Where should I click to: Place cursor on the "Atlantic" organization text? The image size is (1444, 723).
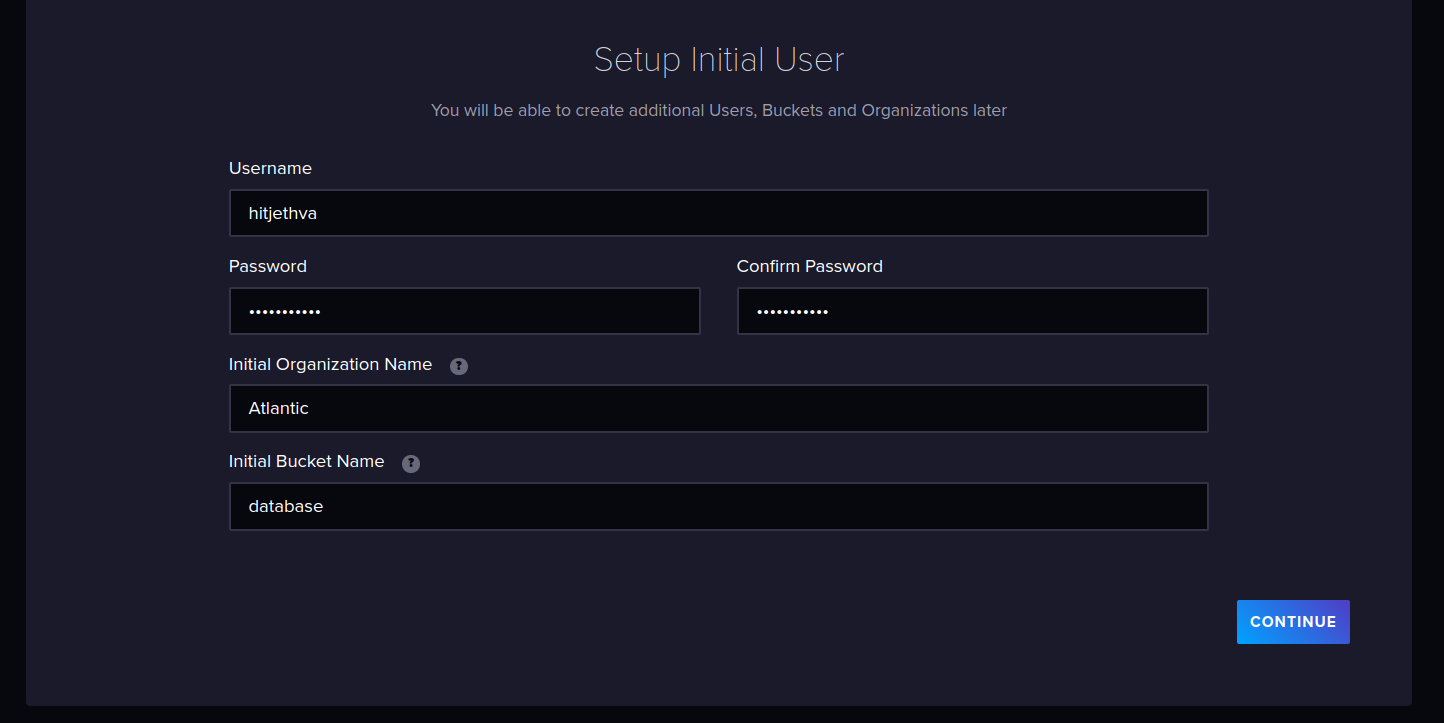[279, 408]
